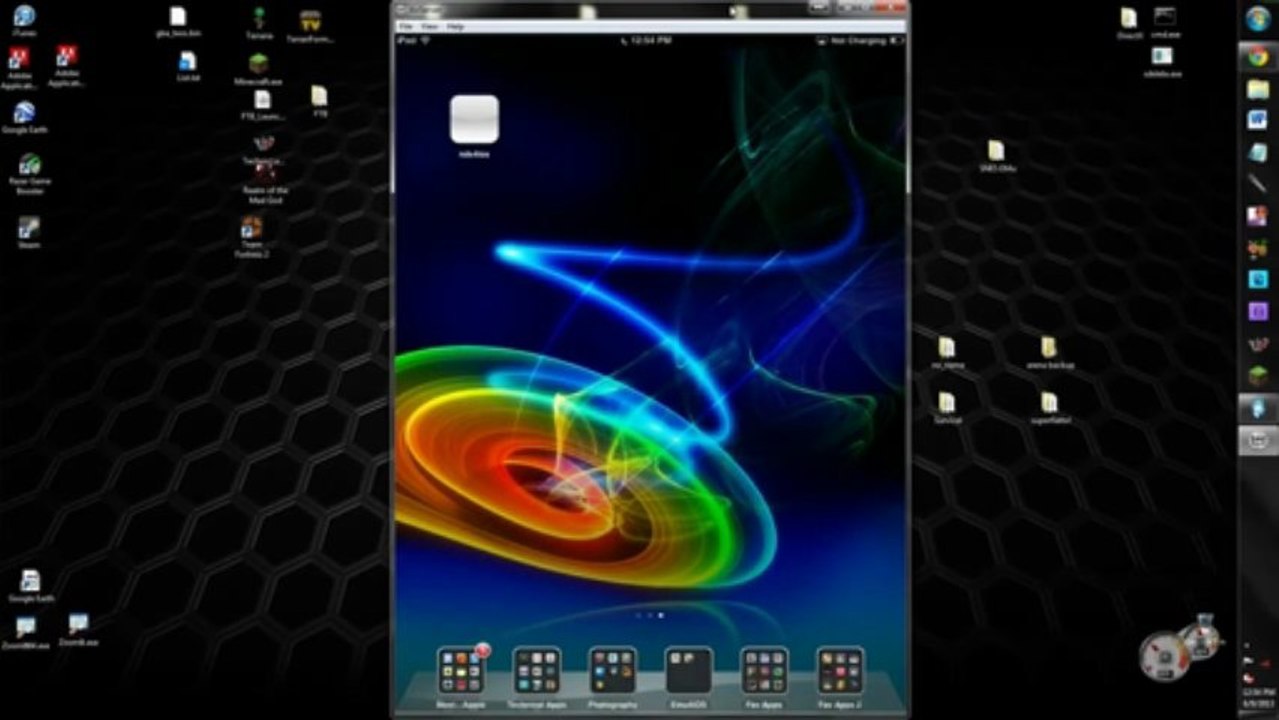Open the Help menu in iPad window
Viewport: 1279px width, 720px height.
tap(455, 26)
